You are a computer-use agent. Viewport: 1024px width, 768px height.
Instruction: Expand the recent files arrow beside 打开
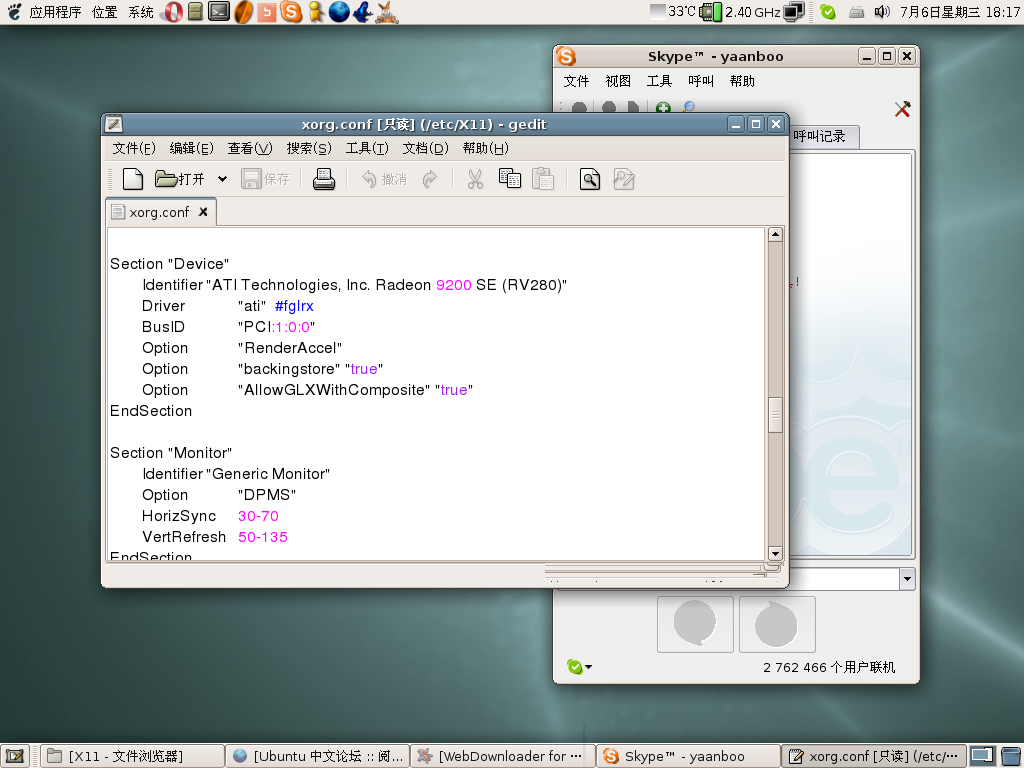click(x=222, y=179)
